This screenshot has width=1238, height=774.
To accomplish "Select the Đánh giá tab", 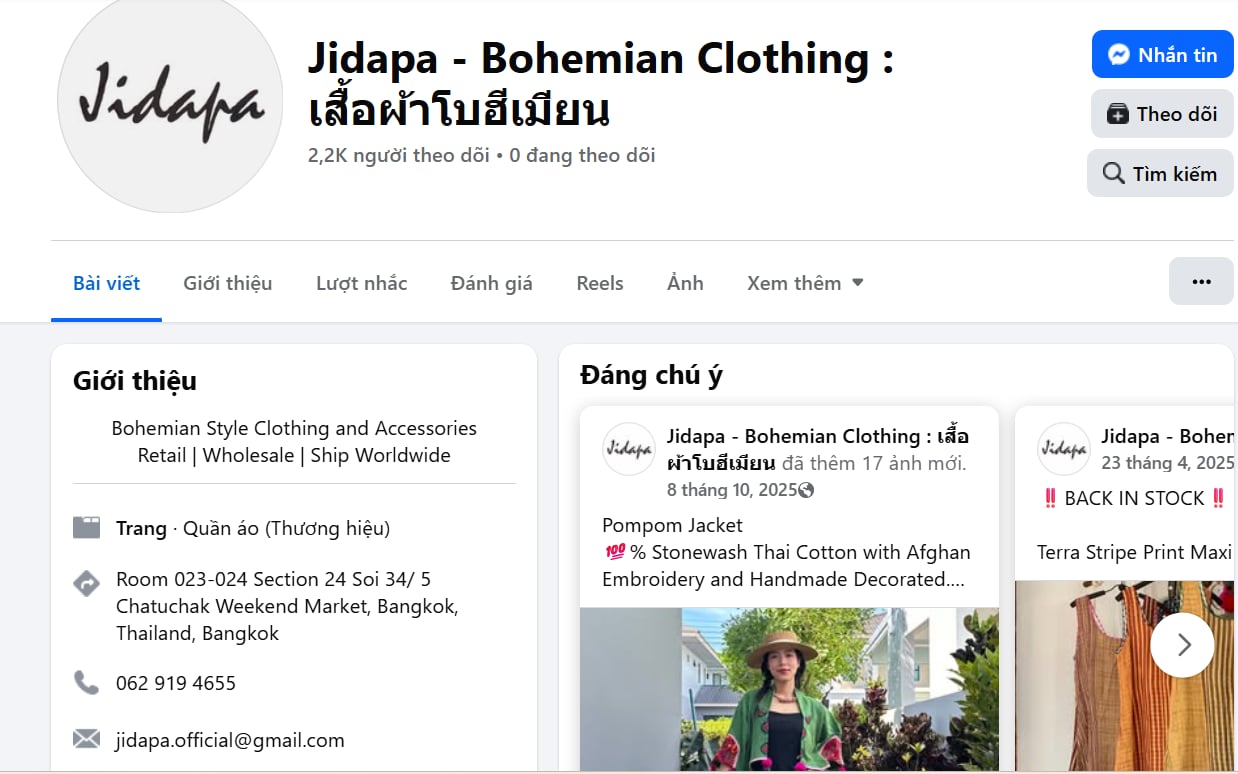I will [x=491, y=283].
